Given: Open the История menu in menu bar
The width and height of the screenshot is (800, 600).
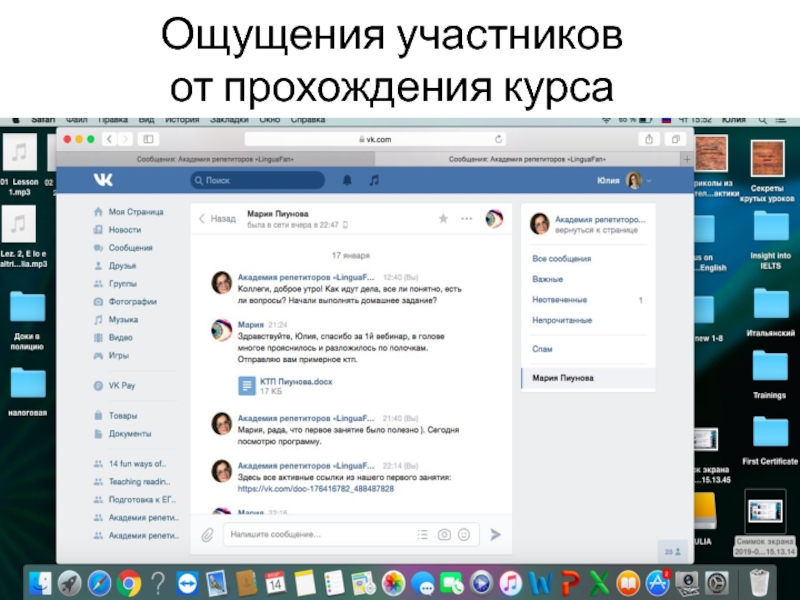Looking at the screenshot, I should (182, 120).
